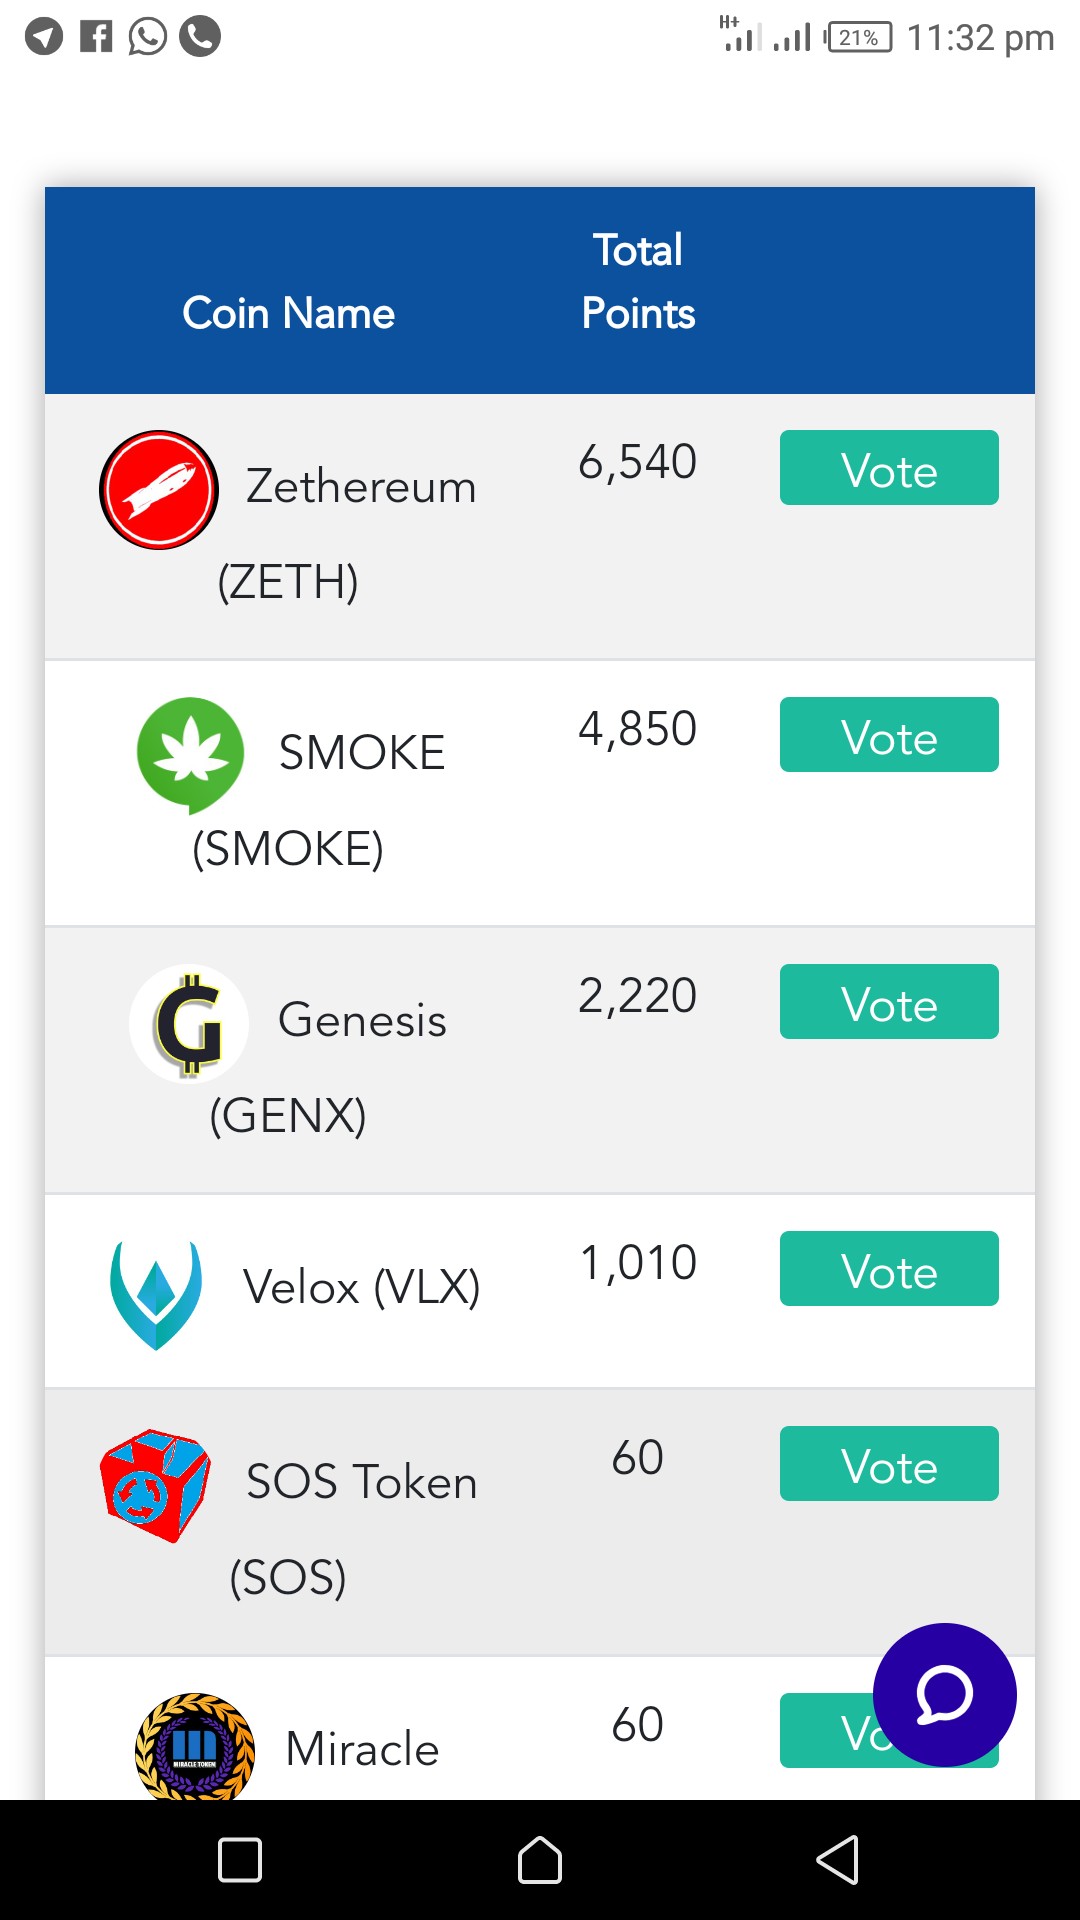
Task: Vote for SMOKE coin
Action: pos(889,735)
